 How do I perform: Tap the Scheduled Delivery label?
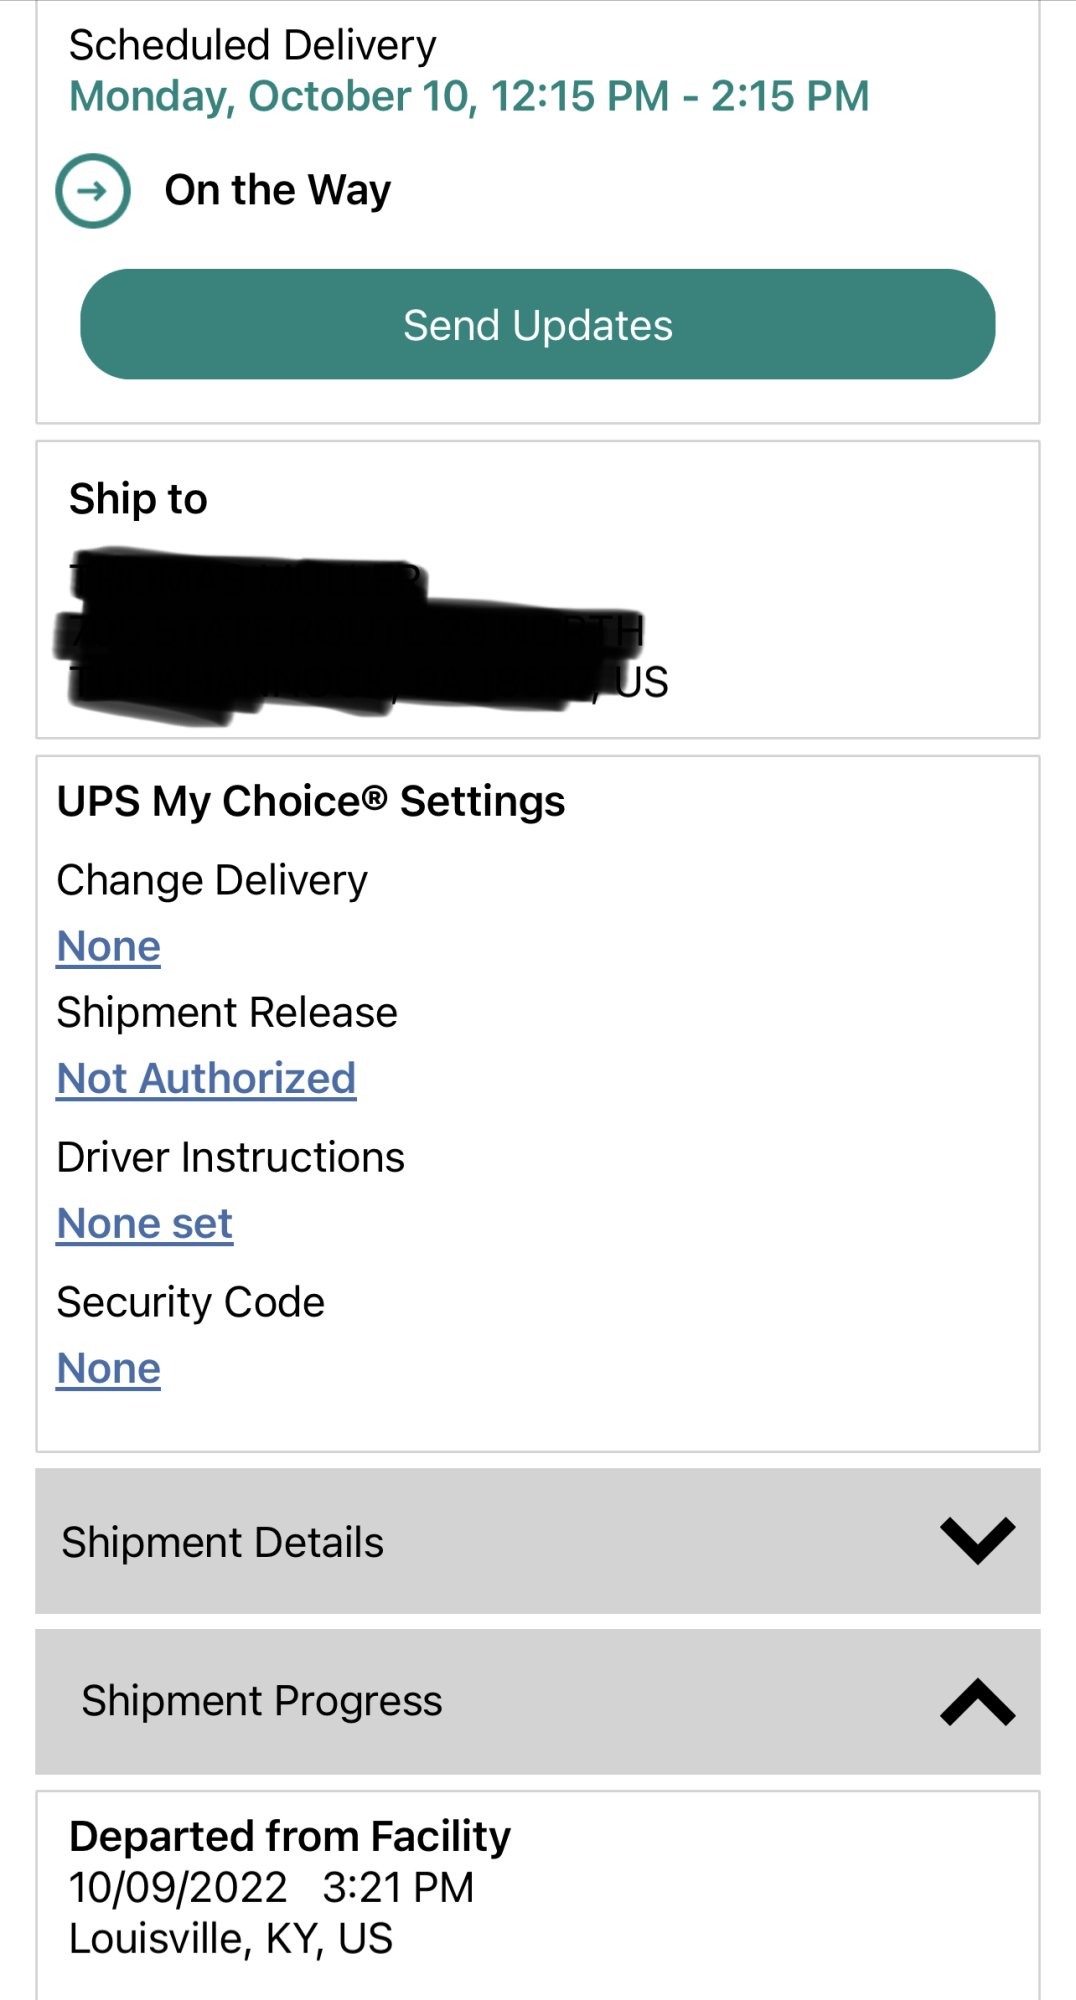(x=253, y=45)
